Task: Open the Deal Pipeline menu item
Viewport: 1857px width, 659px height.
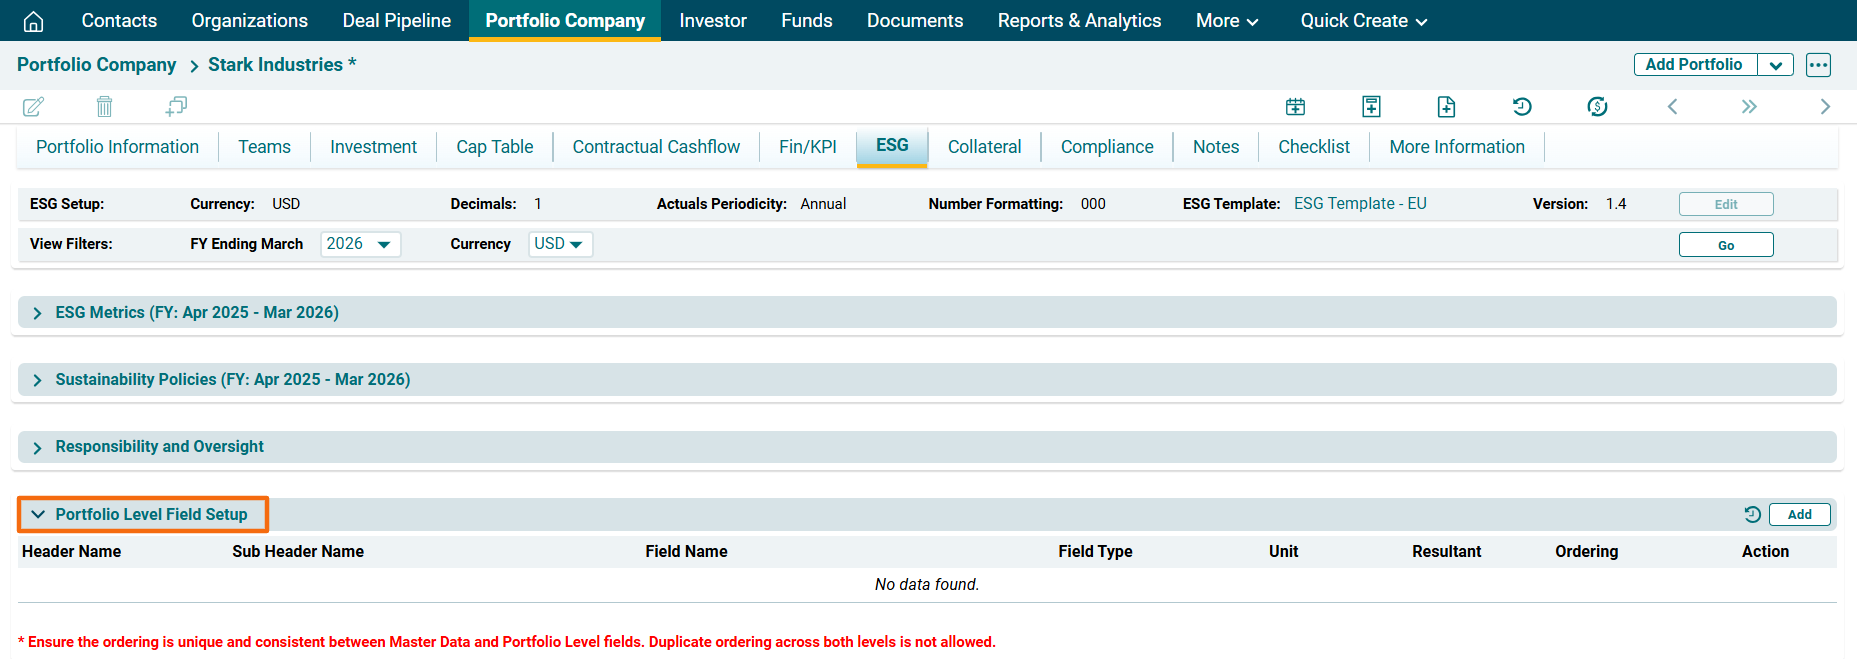Action: pyautogui.click(x=396, y=21)
